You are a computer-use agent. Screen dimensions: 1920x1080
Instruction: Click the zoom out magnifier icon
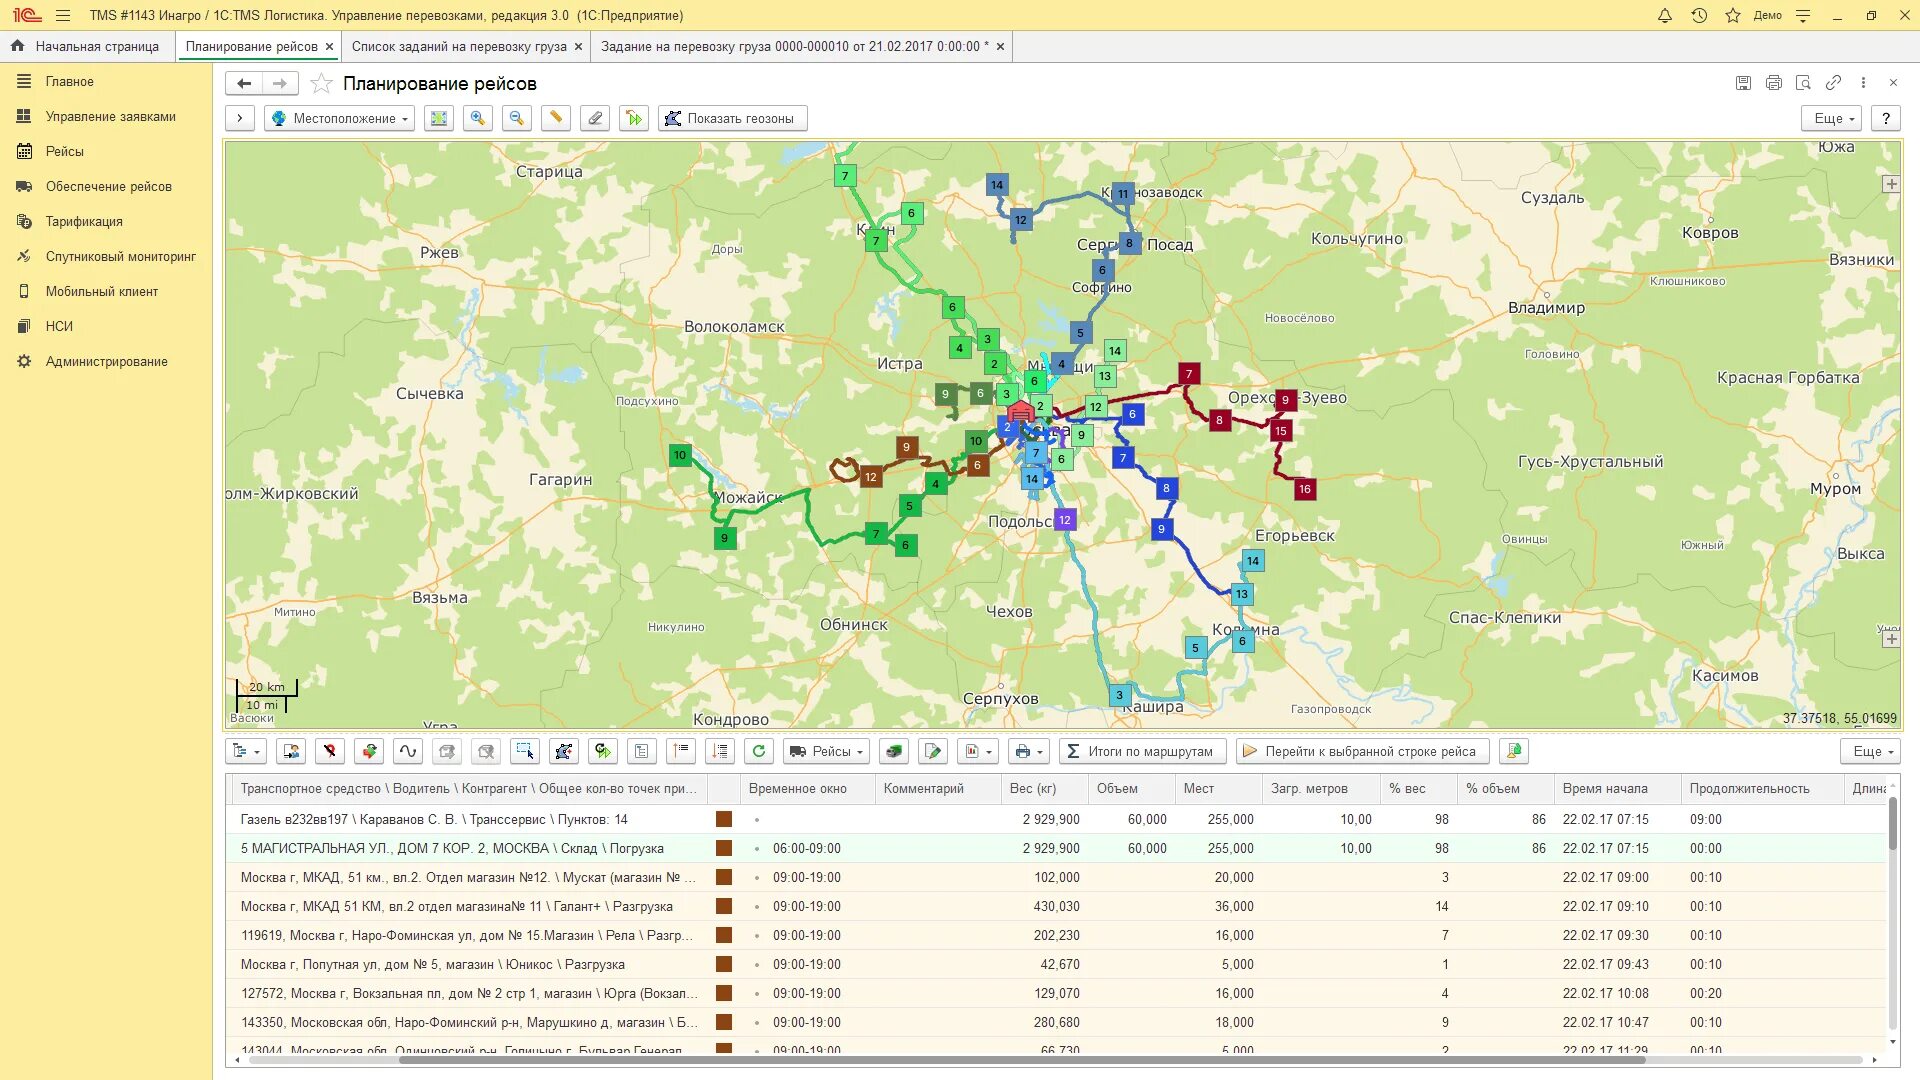click(x=516, y=118)
